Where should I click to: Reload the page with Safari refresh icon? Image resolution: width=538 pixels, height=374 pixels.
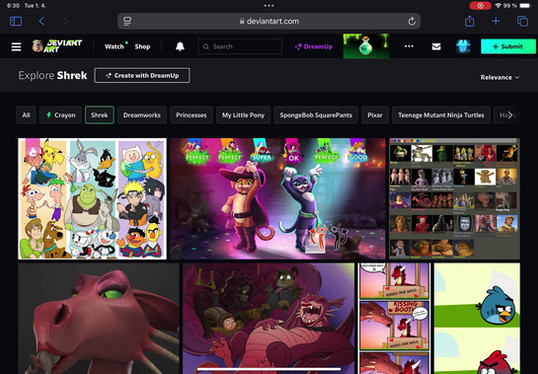(x=412, y=21)
